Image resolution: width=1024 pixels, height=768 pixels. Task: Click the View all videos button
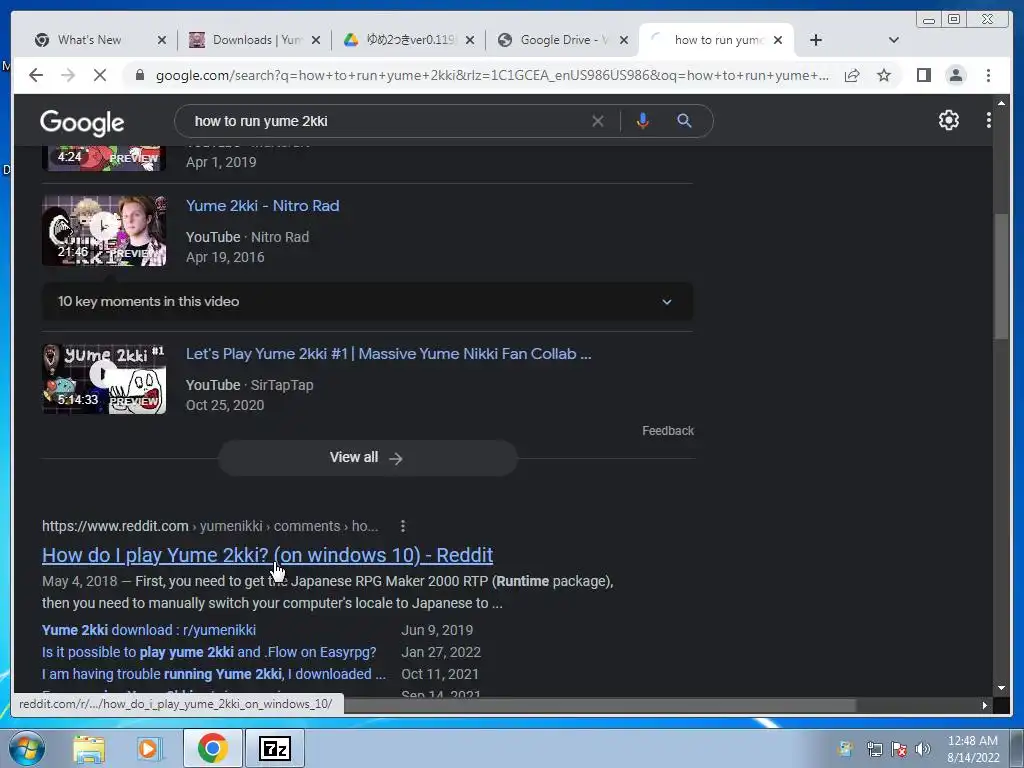coord(367,458)
